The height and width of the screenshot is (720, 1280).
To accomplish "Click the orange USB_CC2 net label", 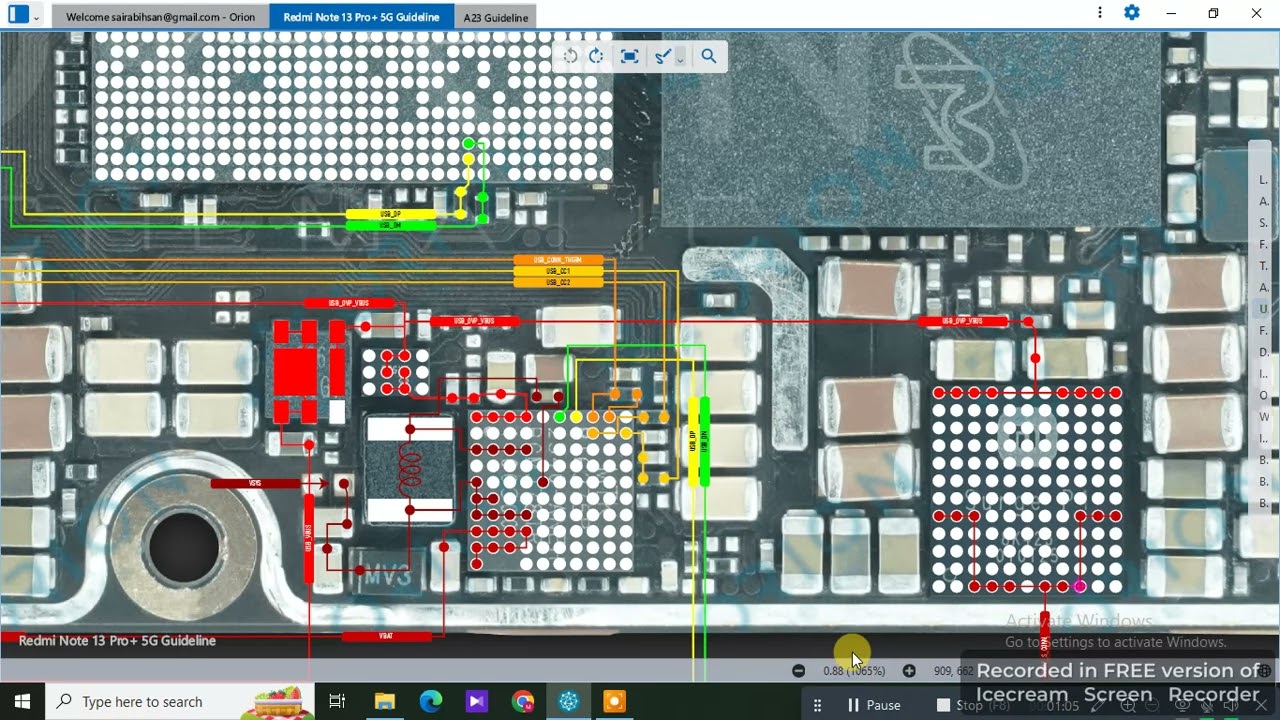I will click(x=559, y=283).
